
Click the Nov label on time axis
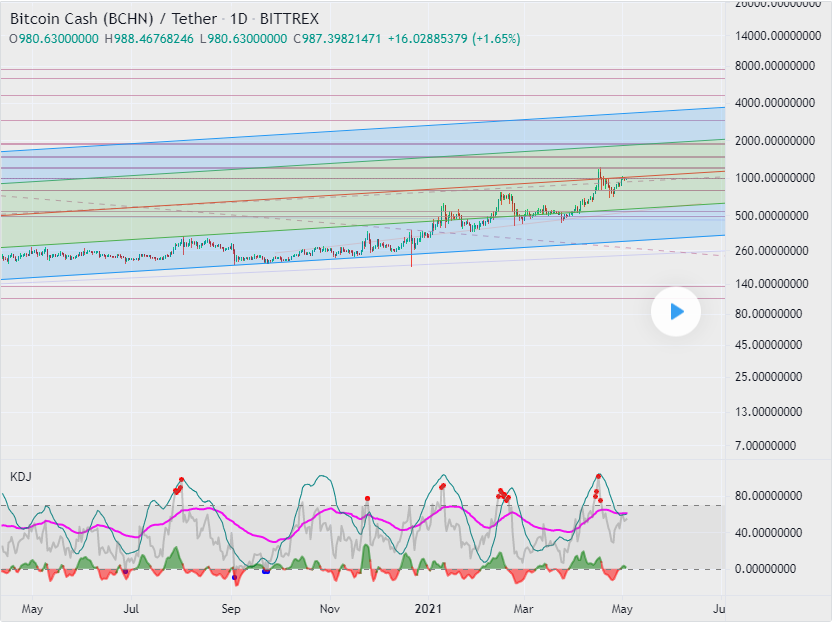pos(331,607)
